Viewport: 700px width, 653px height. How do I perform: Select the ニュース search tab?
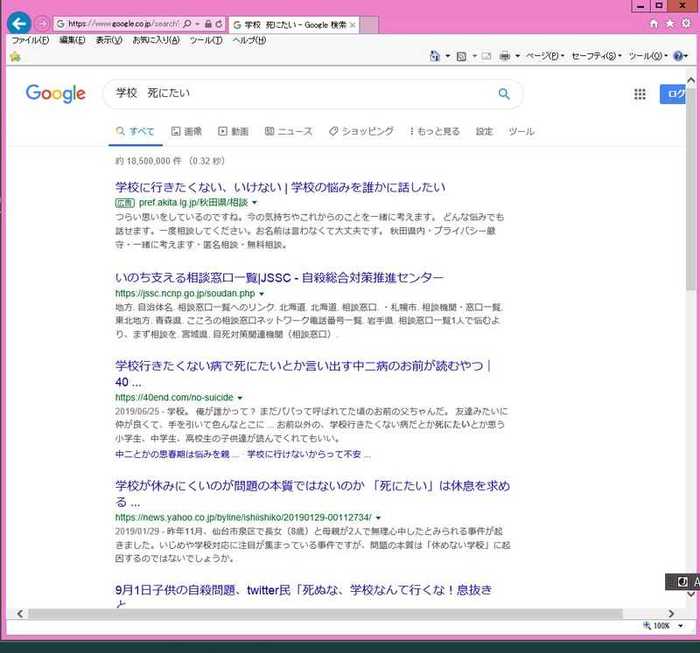click(288, 131)
